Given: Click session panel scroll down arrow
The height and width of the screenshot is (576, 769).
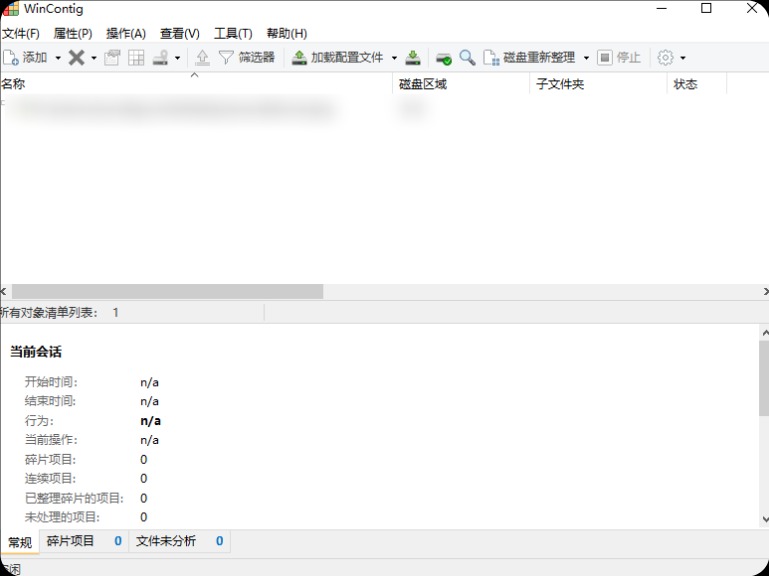Looking at the screenshot, I should click(x=765, y=519).
